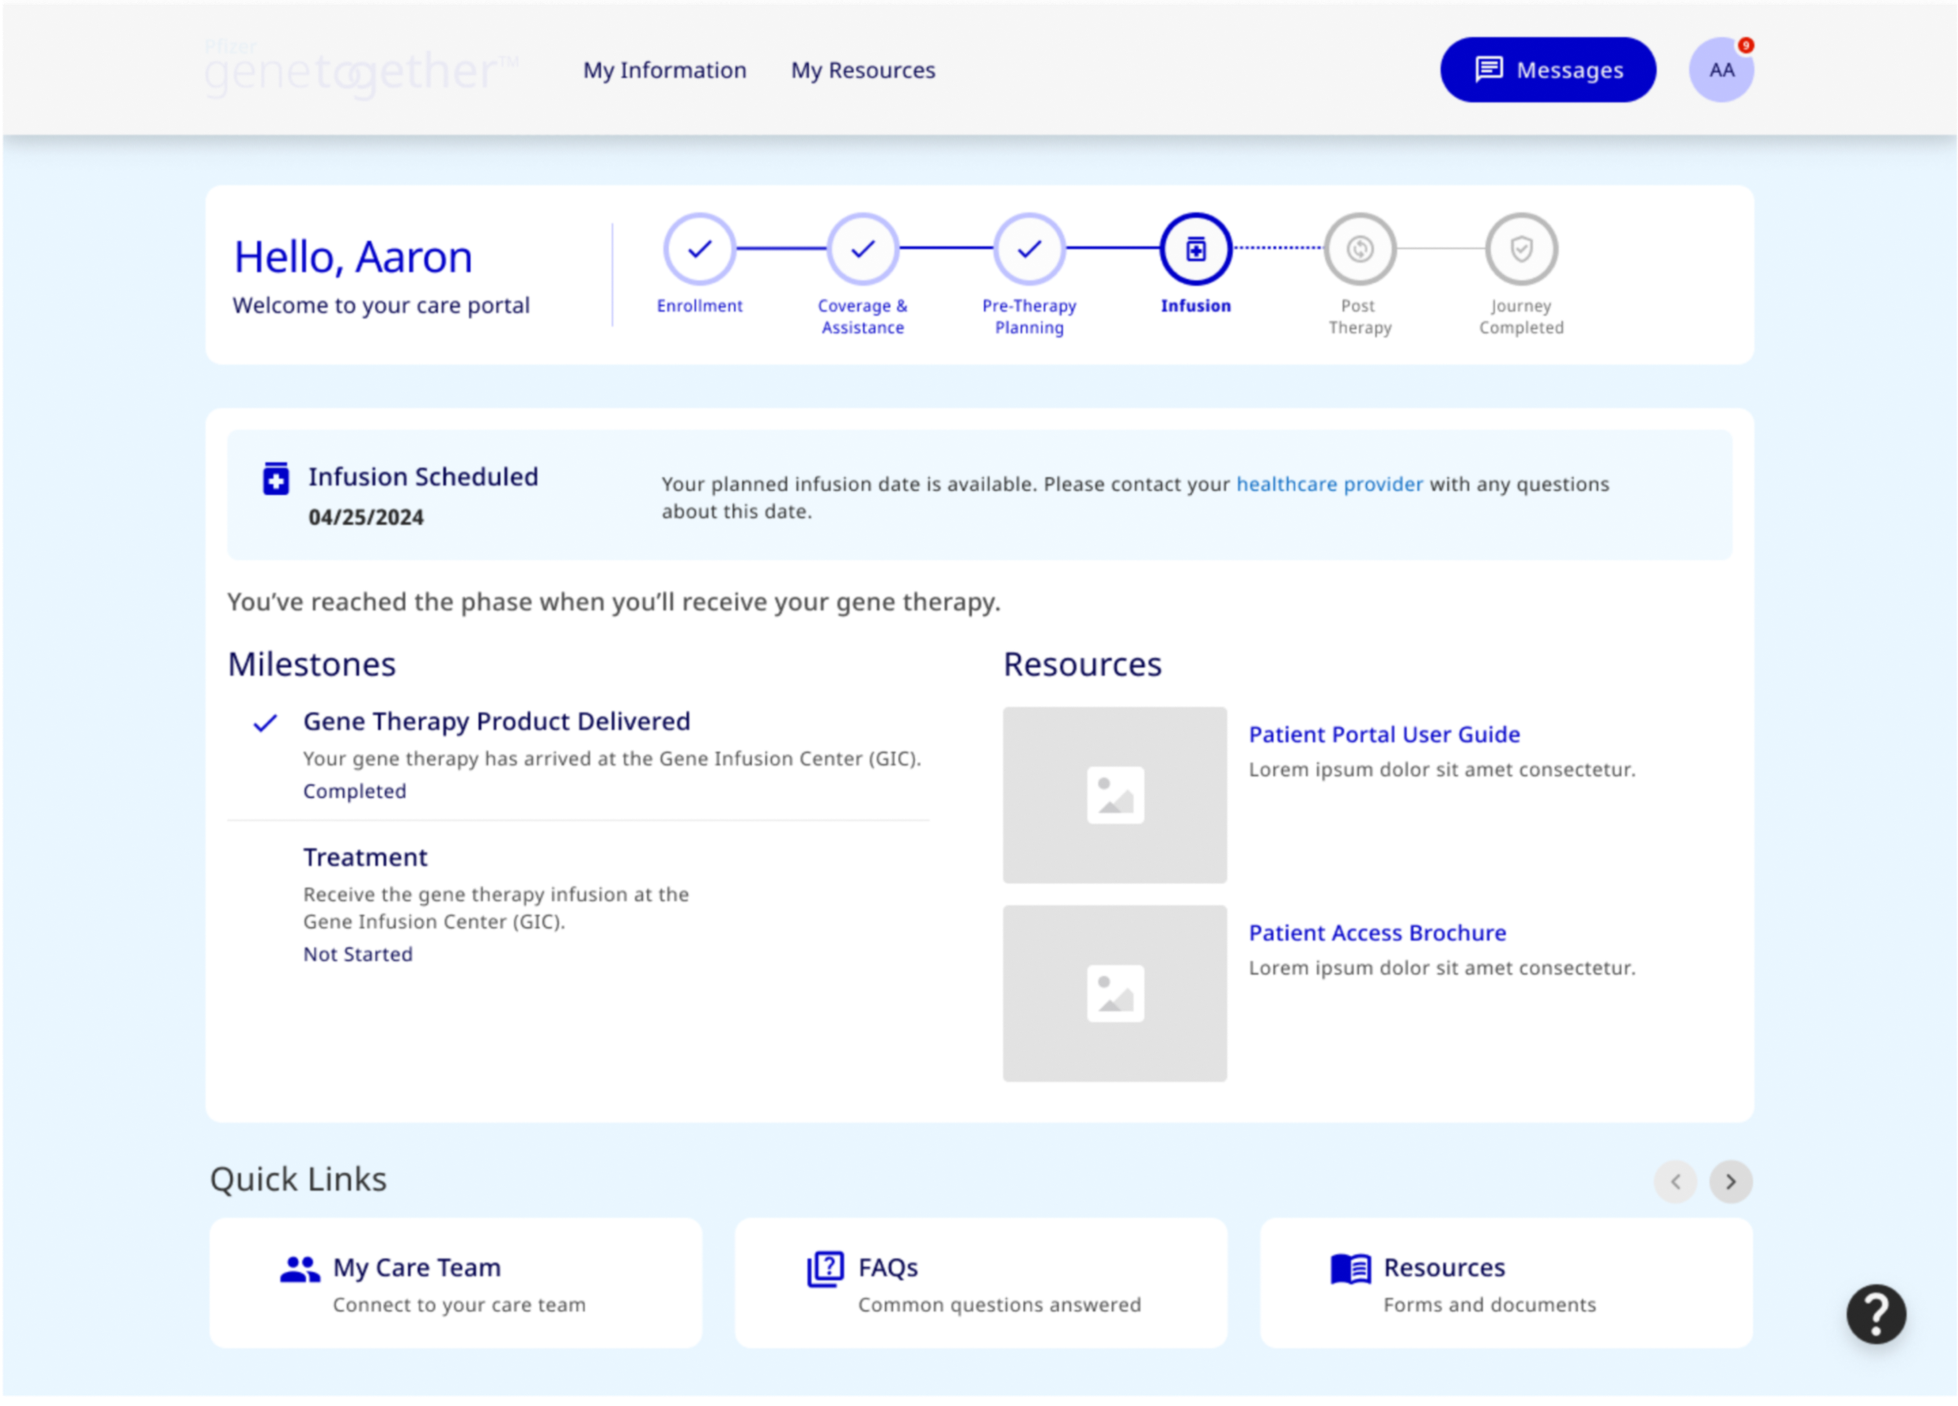The height and width of the screenshot is (1406, 1958).
Task: Click the Coverage & Assistance step circle
Action: (862, 249)
